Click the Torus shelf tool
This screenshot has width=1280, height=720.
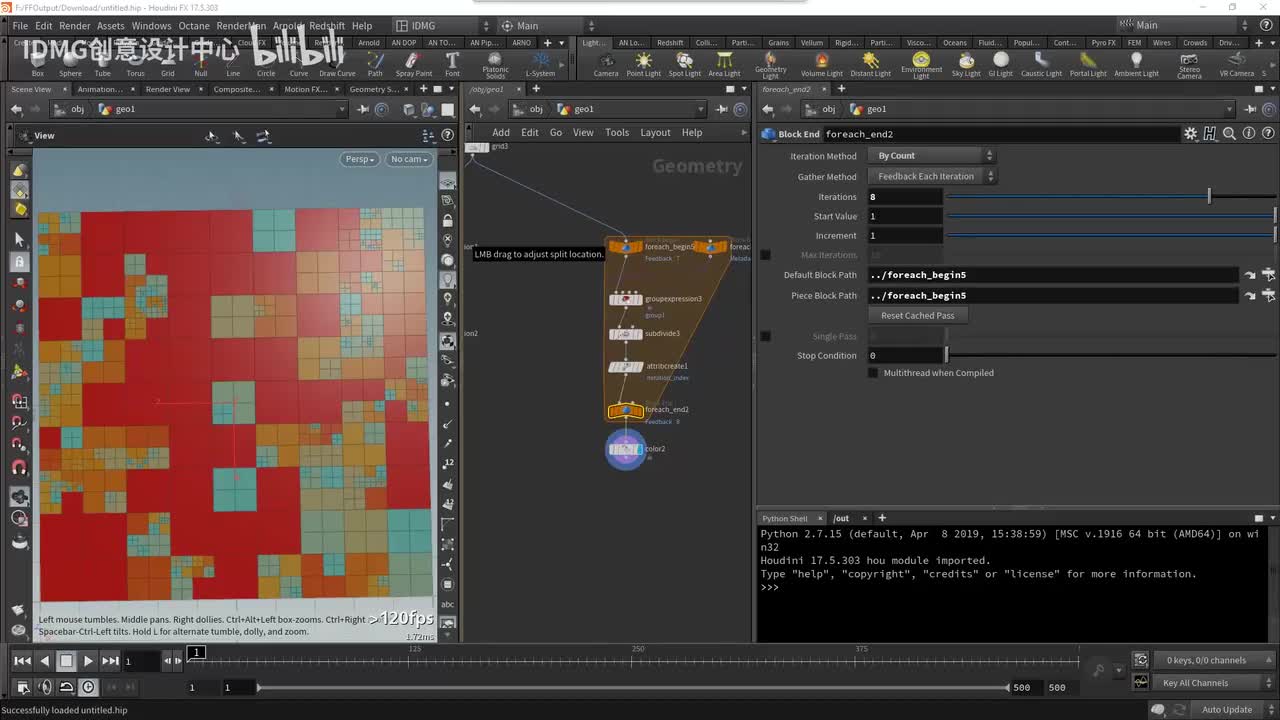135,62
